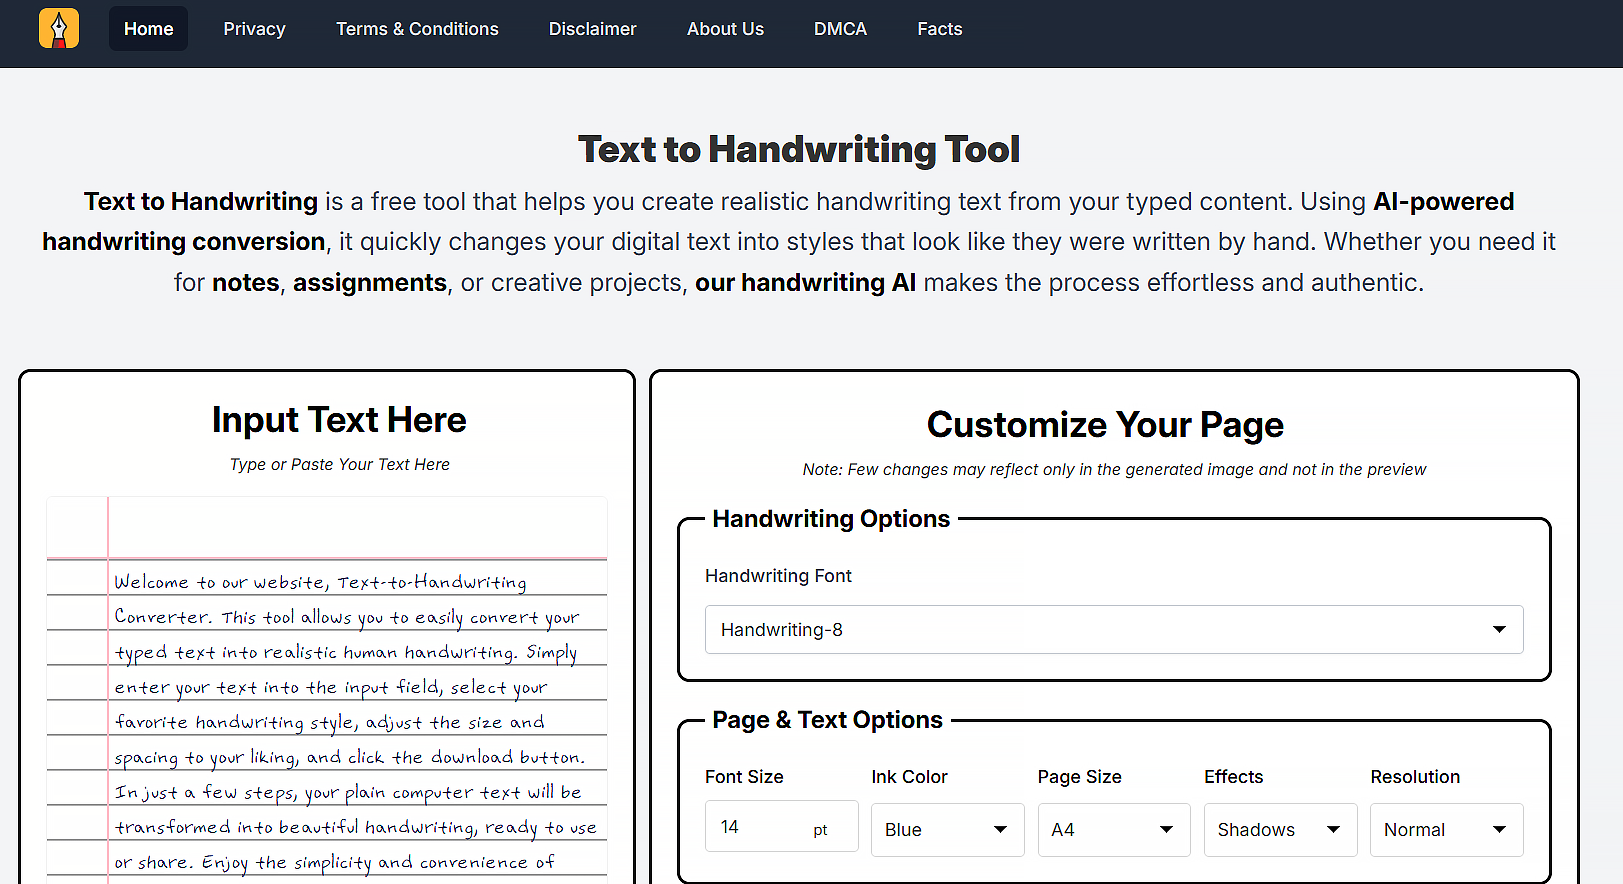Go to the Privacy page

[x=254, y=29]
